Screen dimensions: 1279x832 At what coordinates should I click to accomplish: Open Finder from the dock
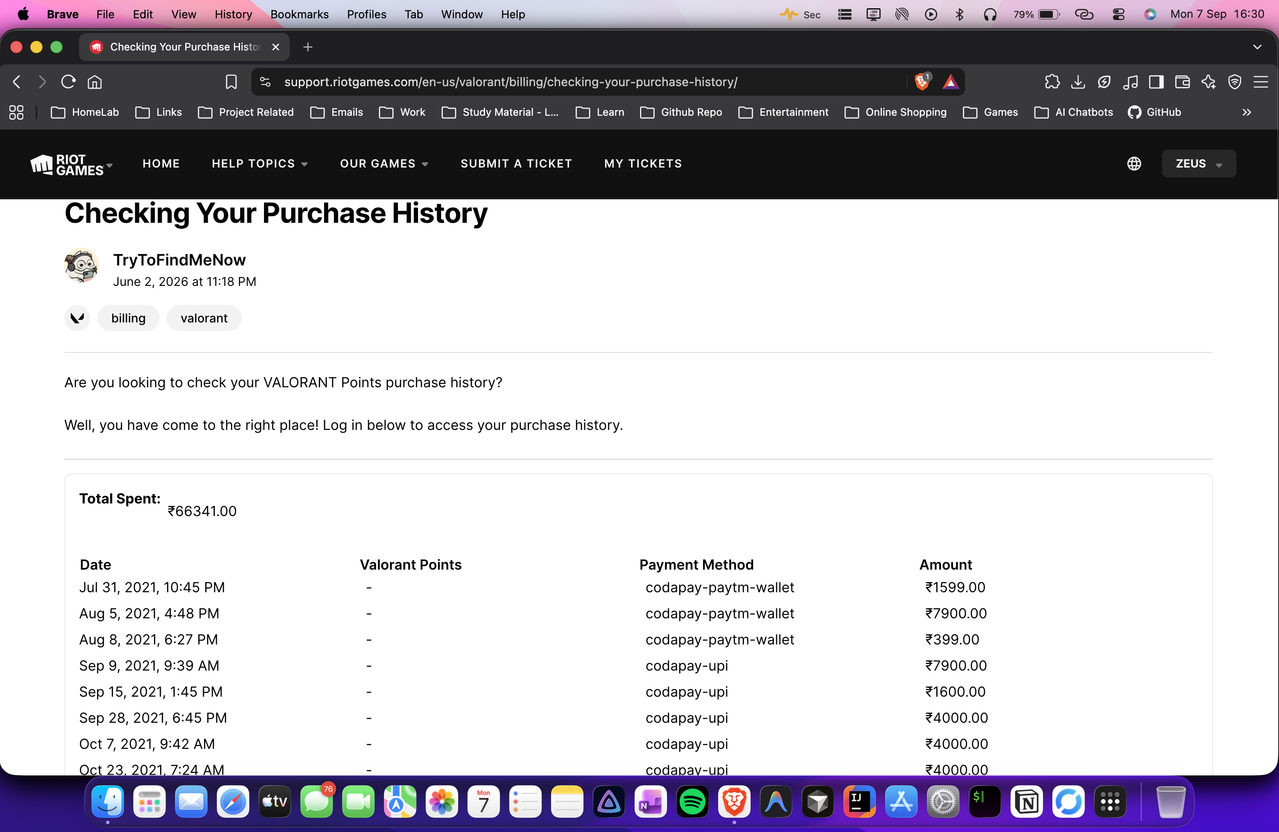point(107,801)
